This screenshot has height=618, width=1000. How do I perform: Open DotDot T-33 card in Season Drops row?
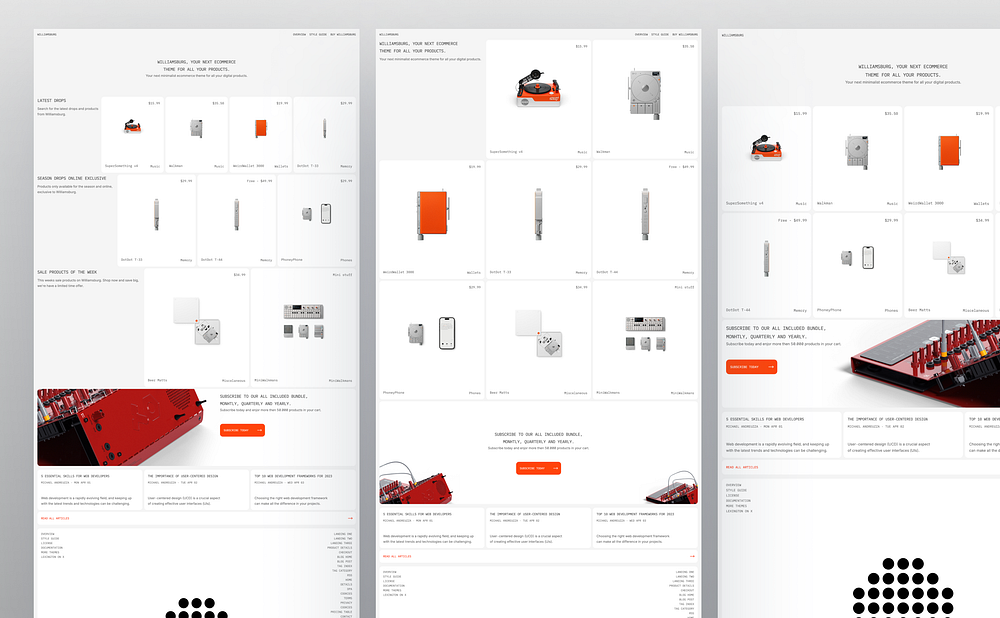click(156, 220)
